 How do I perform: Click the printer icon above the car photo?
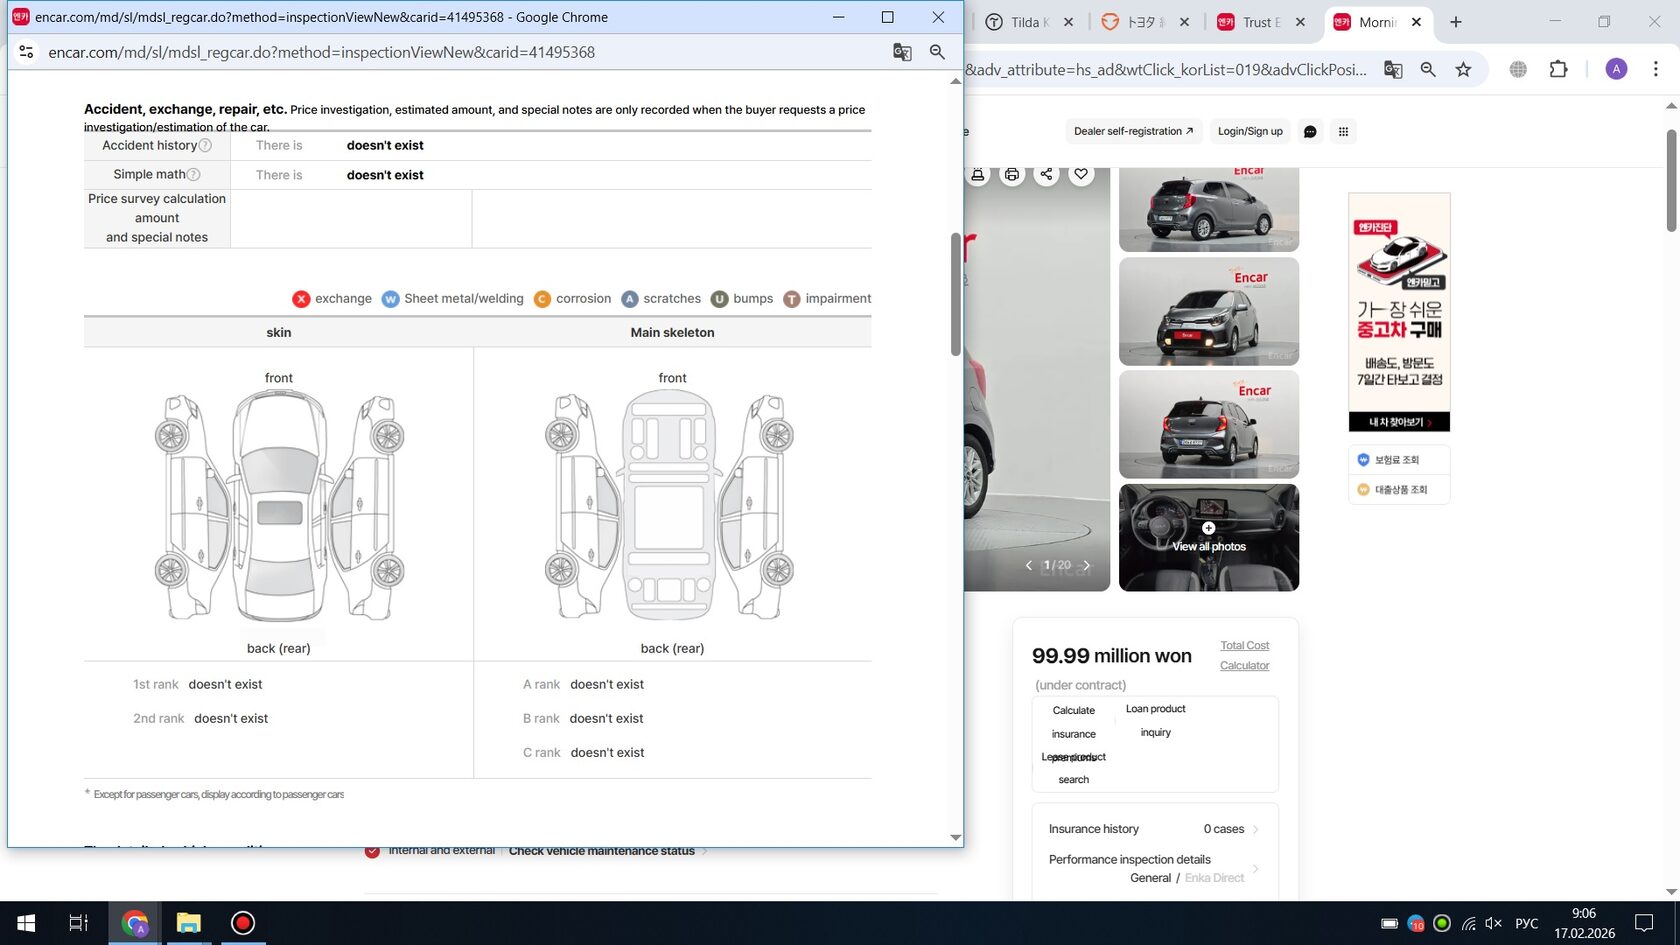click(x=1012, y=174)
